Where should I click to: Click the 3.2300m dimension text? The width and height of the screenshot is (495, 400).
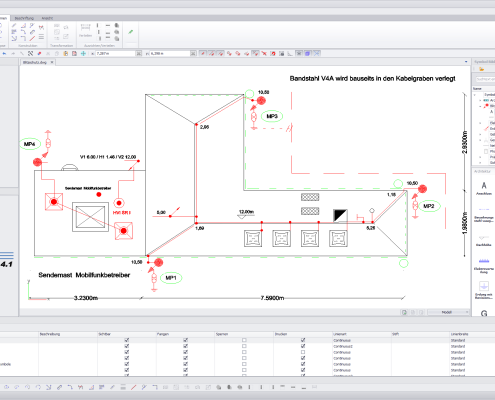pyautogui.click(x=86, y=298)
